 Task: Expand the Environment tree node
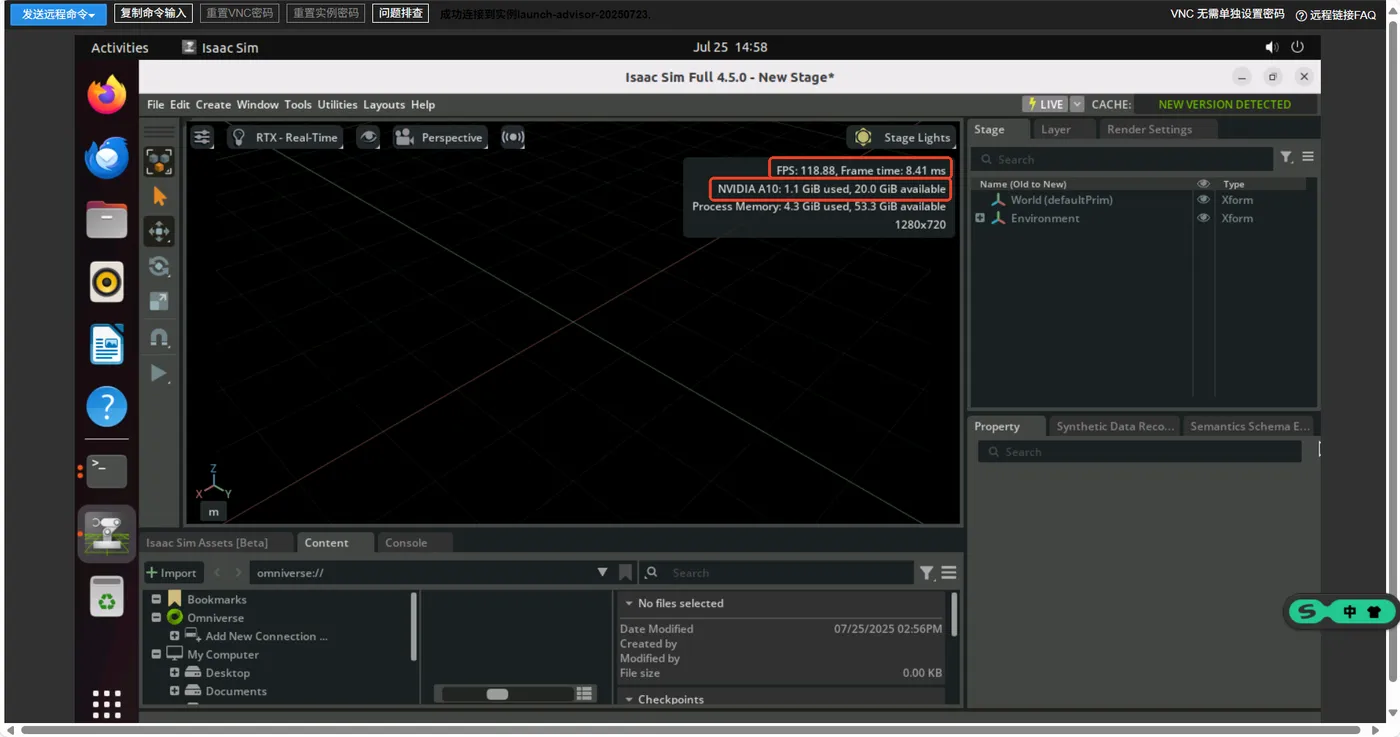tap(980, 218)
